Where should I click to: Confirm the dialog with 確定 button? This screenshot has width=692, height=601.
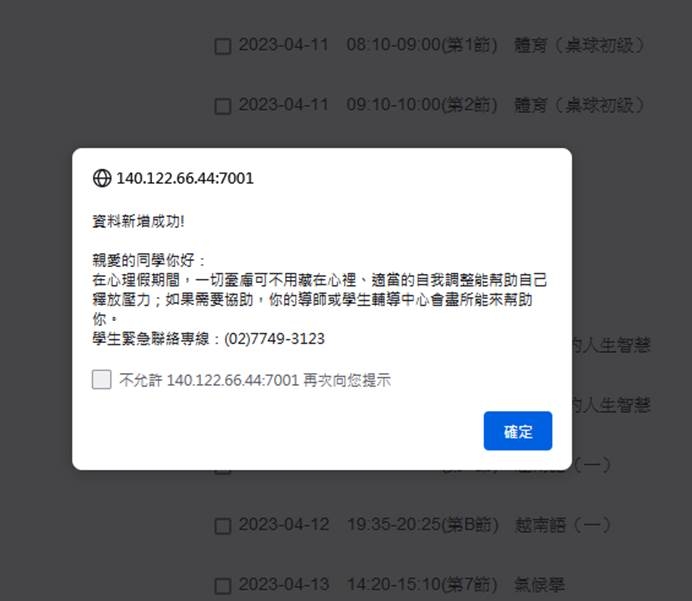[x=518, y=431]
